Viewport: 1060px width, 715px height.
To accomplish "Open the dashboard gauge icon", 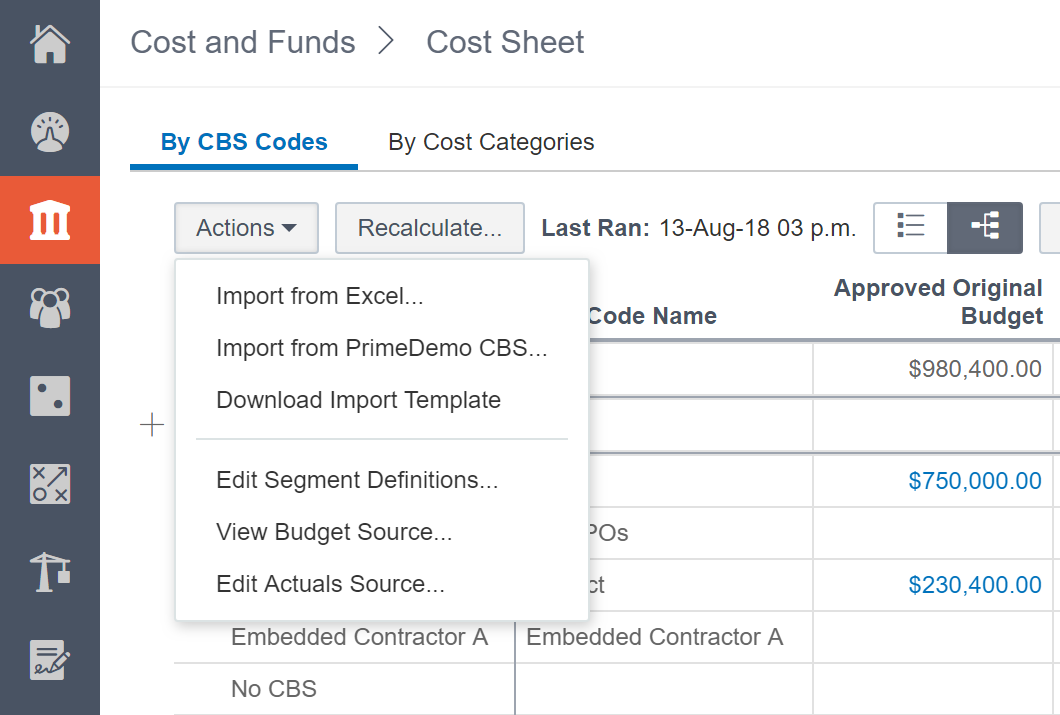I will click(50, 132).
